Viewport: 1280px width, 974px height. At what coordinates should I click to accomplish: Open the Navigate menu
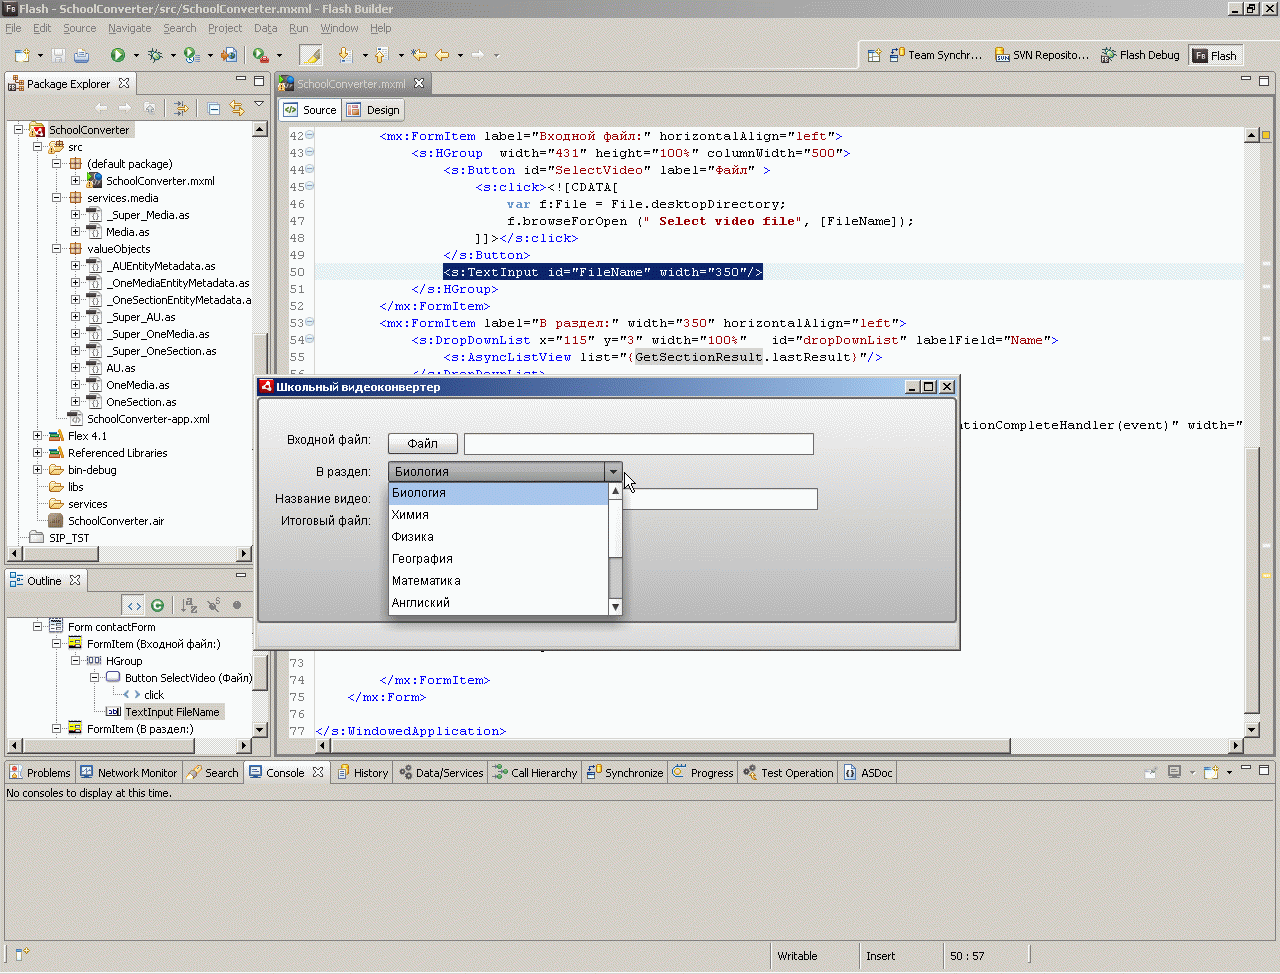coord(129,28)
